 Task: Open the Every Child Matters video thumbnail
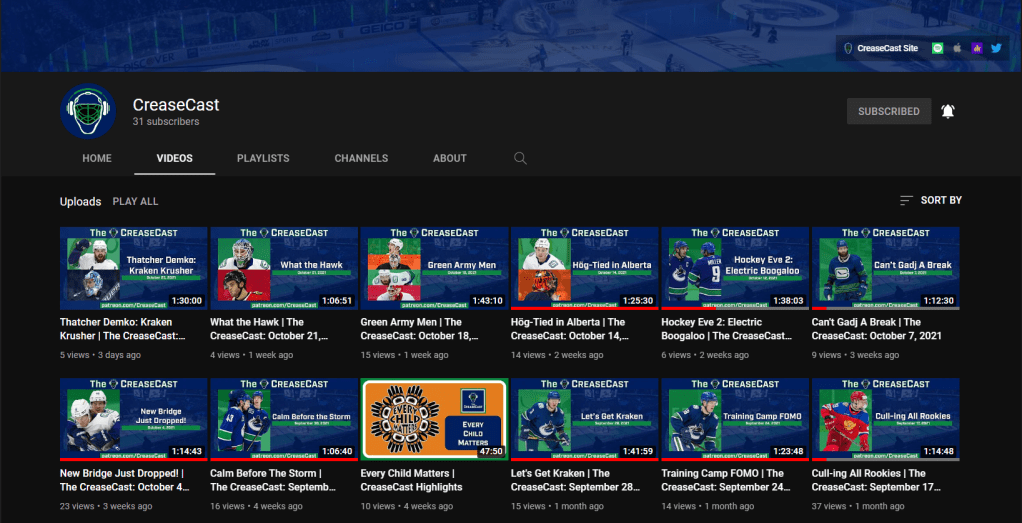(434, 418)
